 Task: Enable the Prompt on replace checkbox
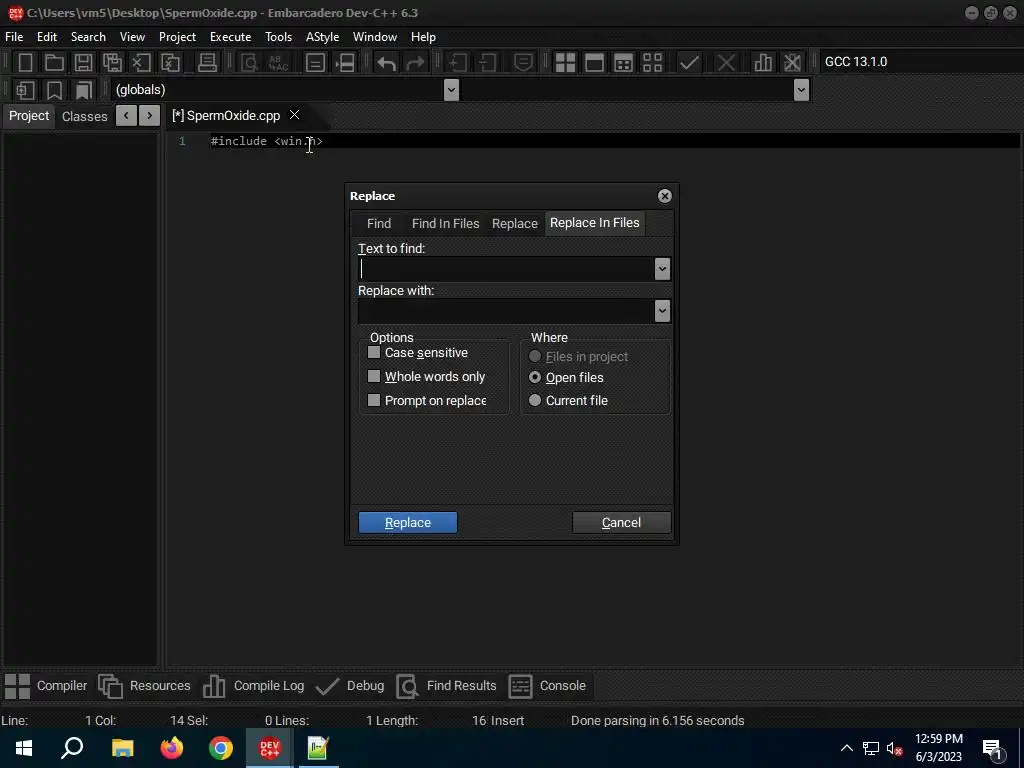click(374, 400)
